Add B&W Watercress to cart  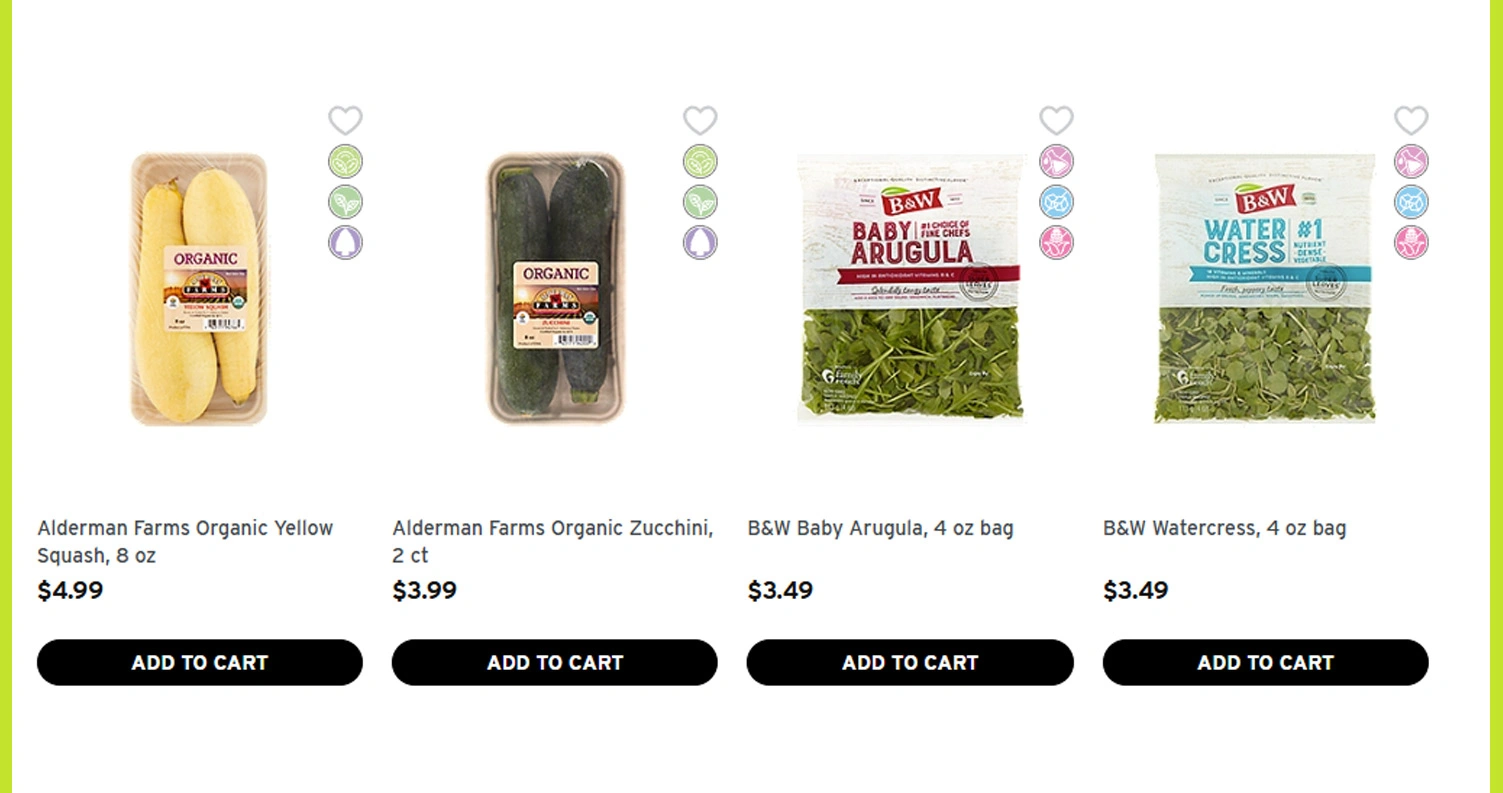1265,662
